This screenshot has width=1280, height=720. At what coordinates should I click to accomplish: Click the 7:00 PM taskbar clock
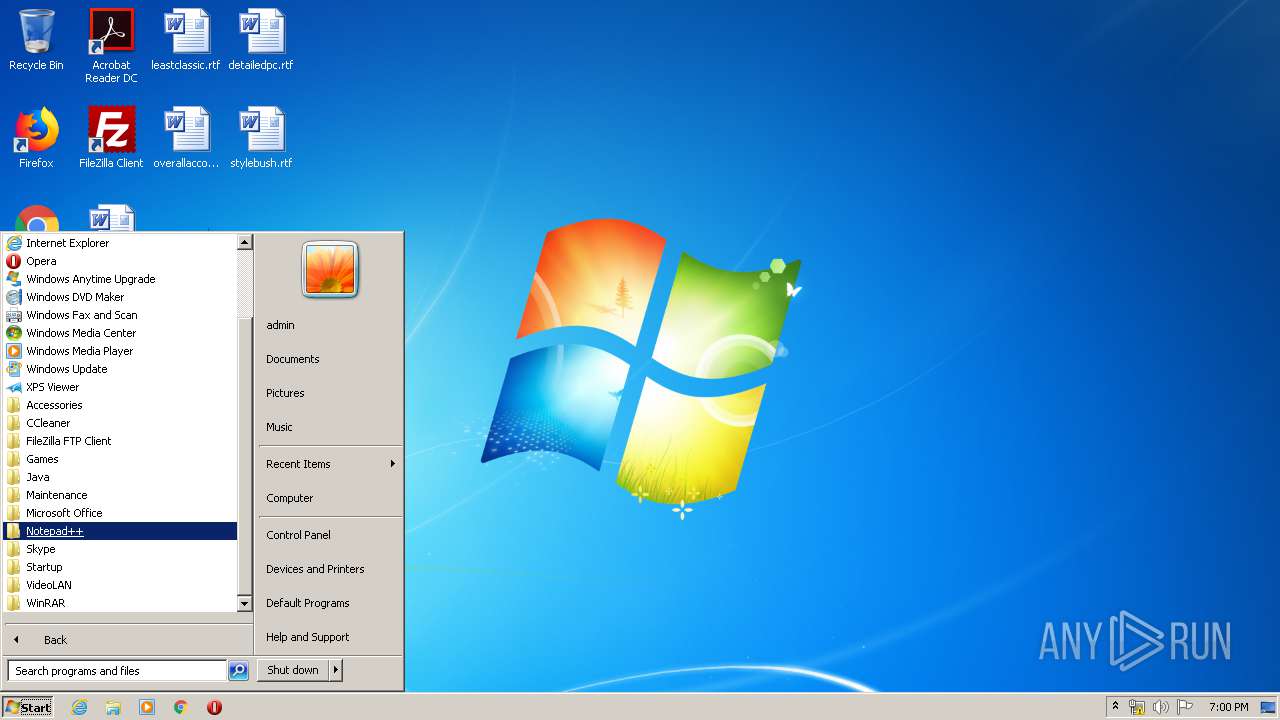(1229, 707)
